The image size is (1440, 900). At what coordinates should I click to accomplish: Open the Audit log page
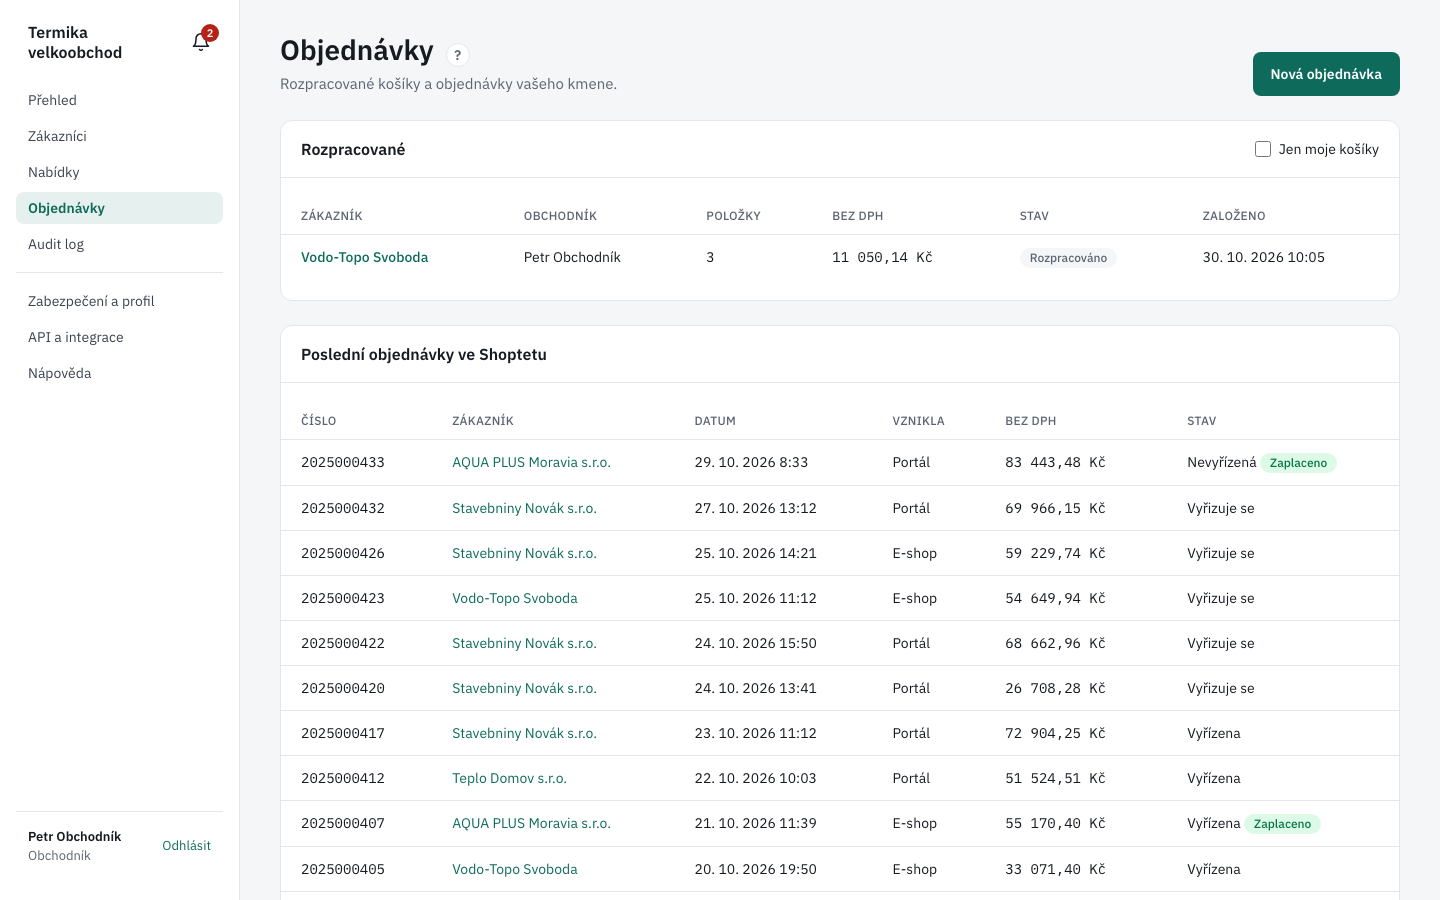click(119, 244)
